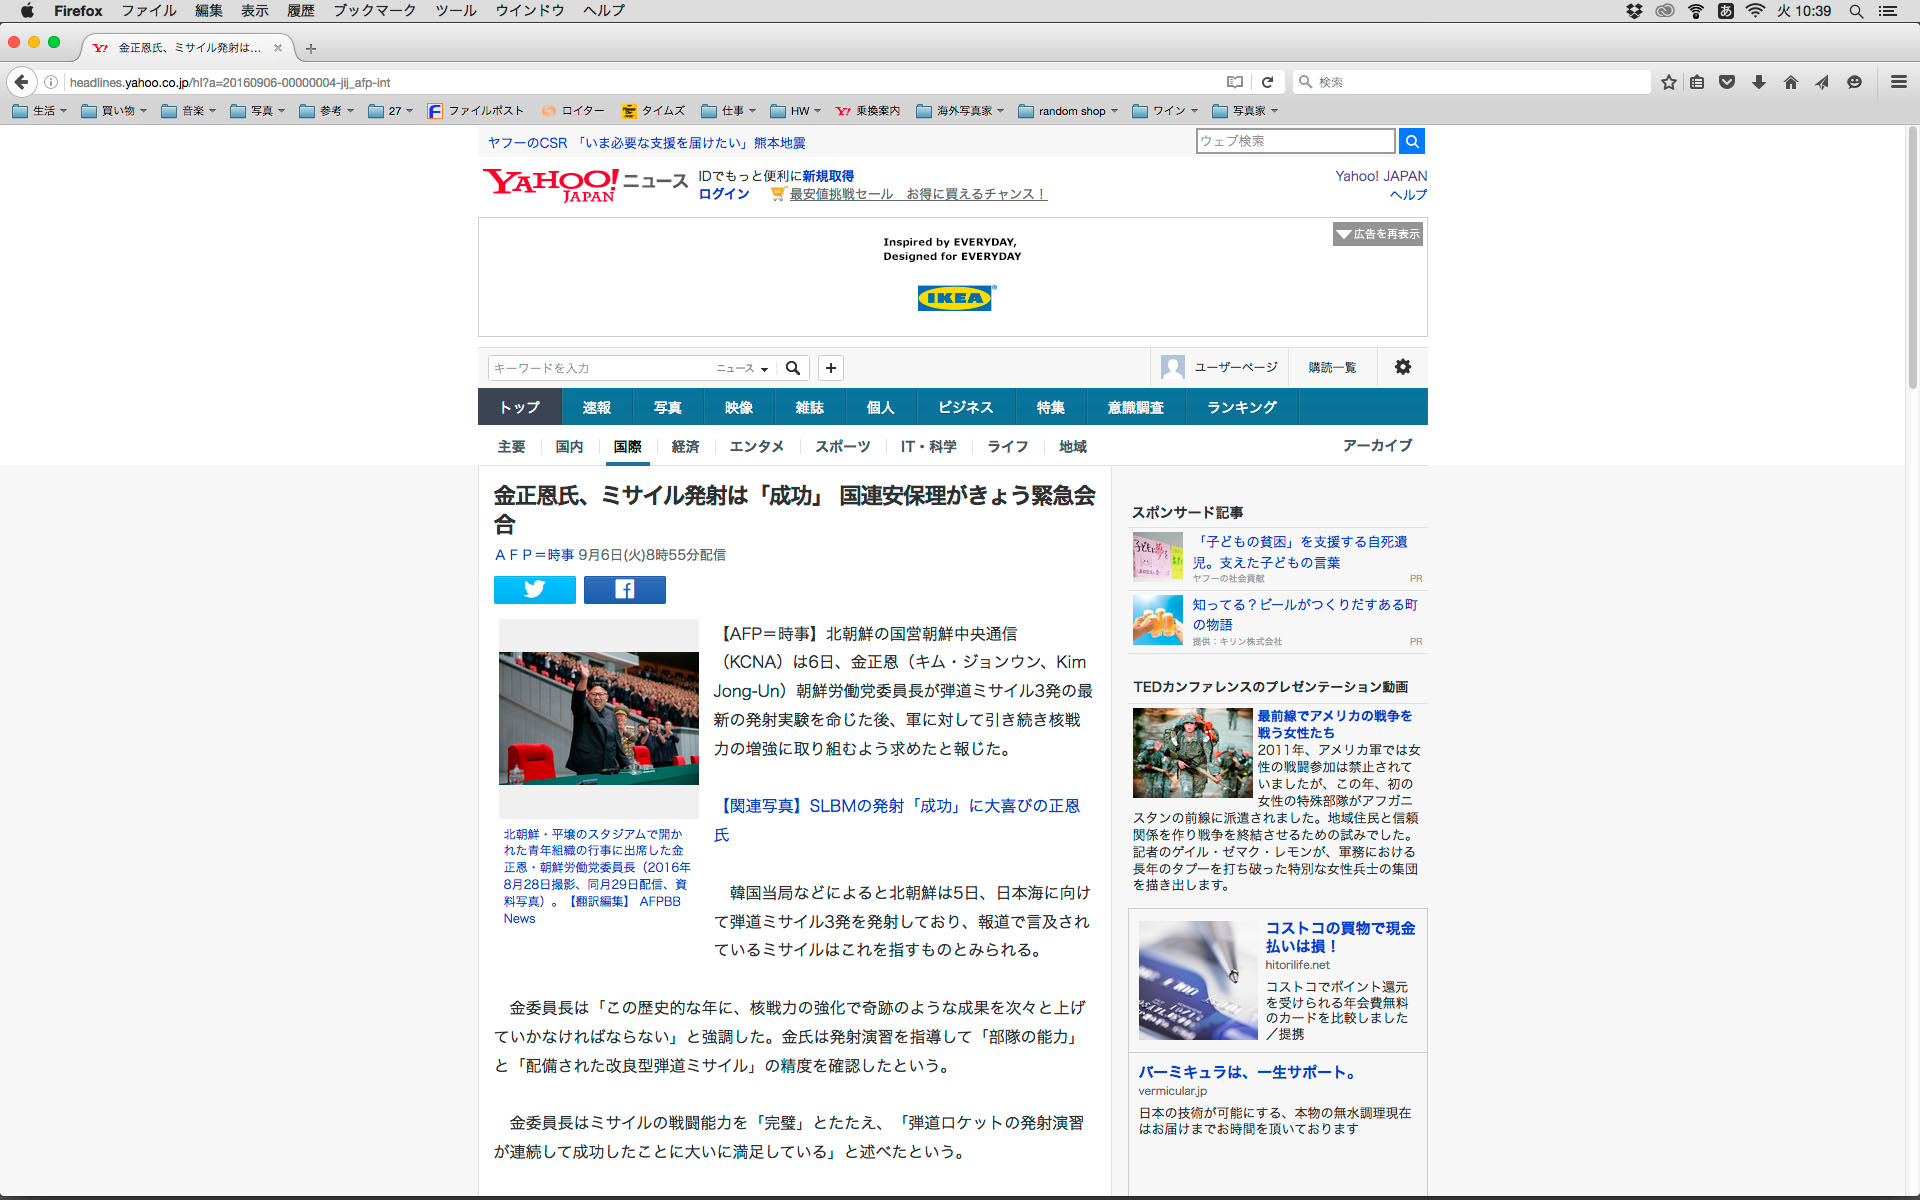Expand the ニュース search category dropdown
1920x1200 pixels.
click(742, 368)
